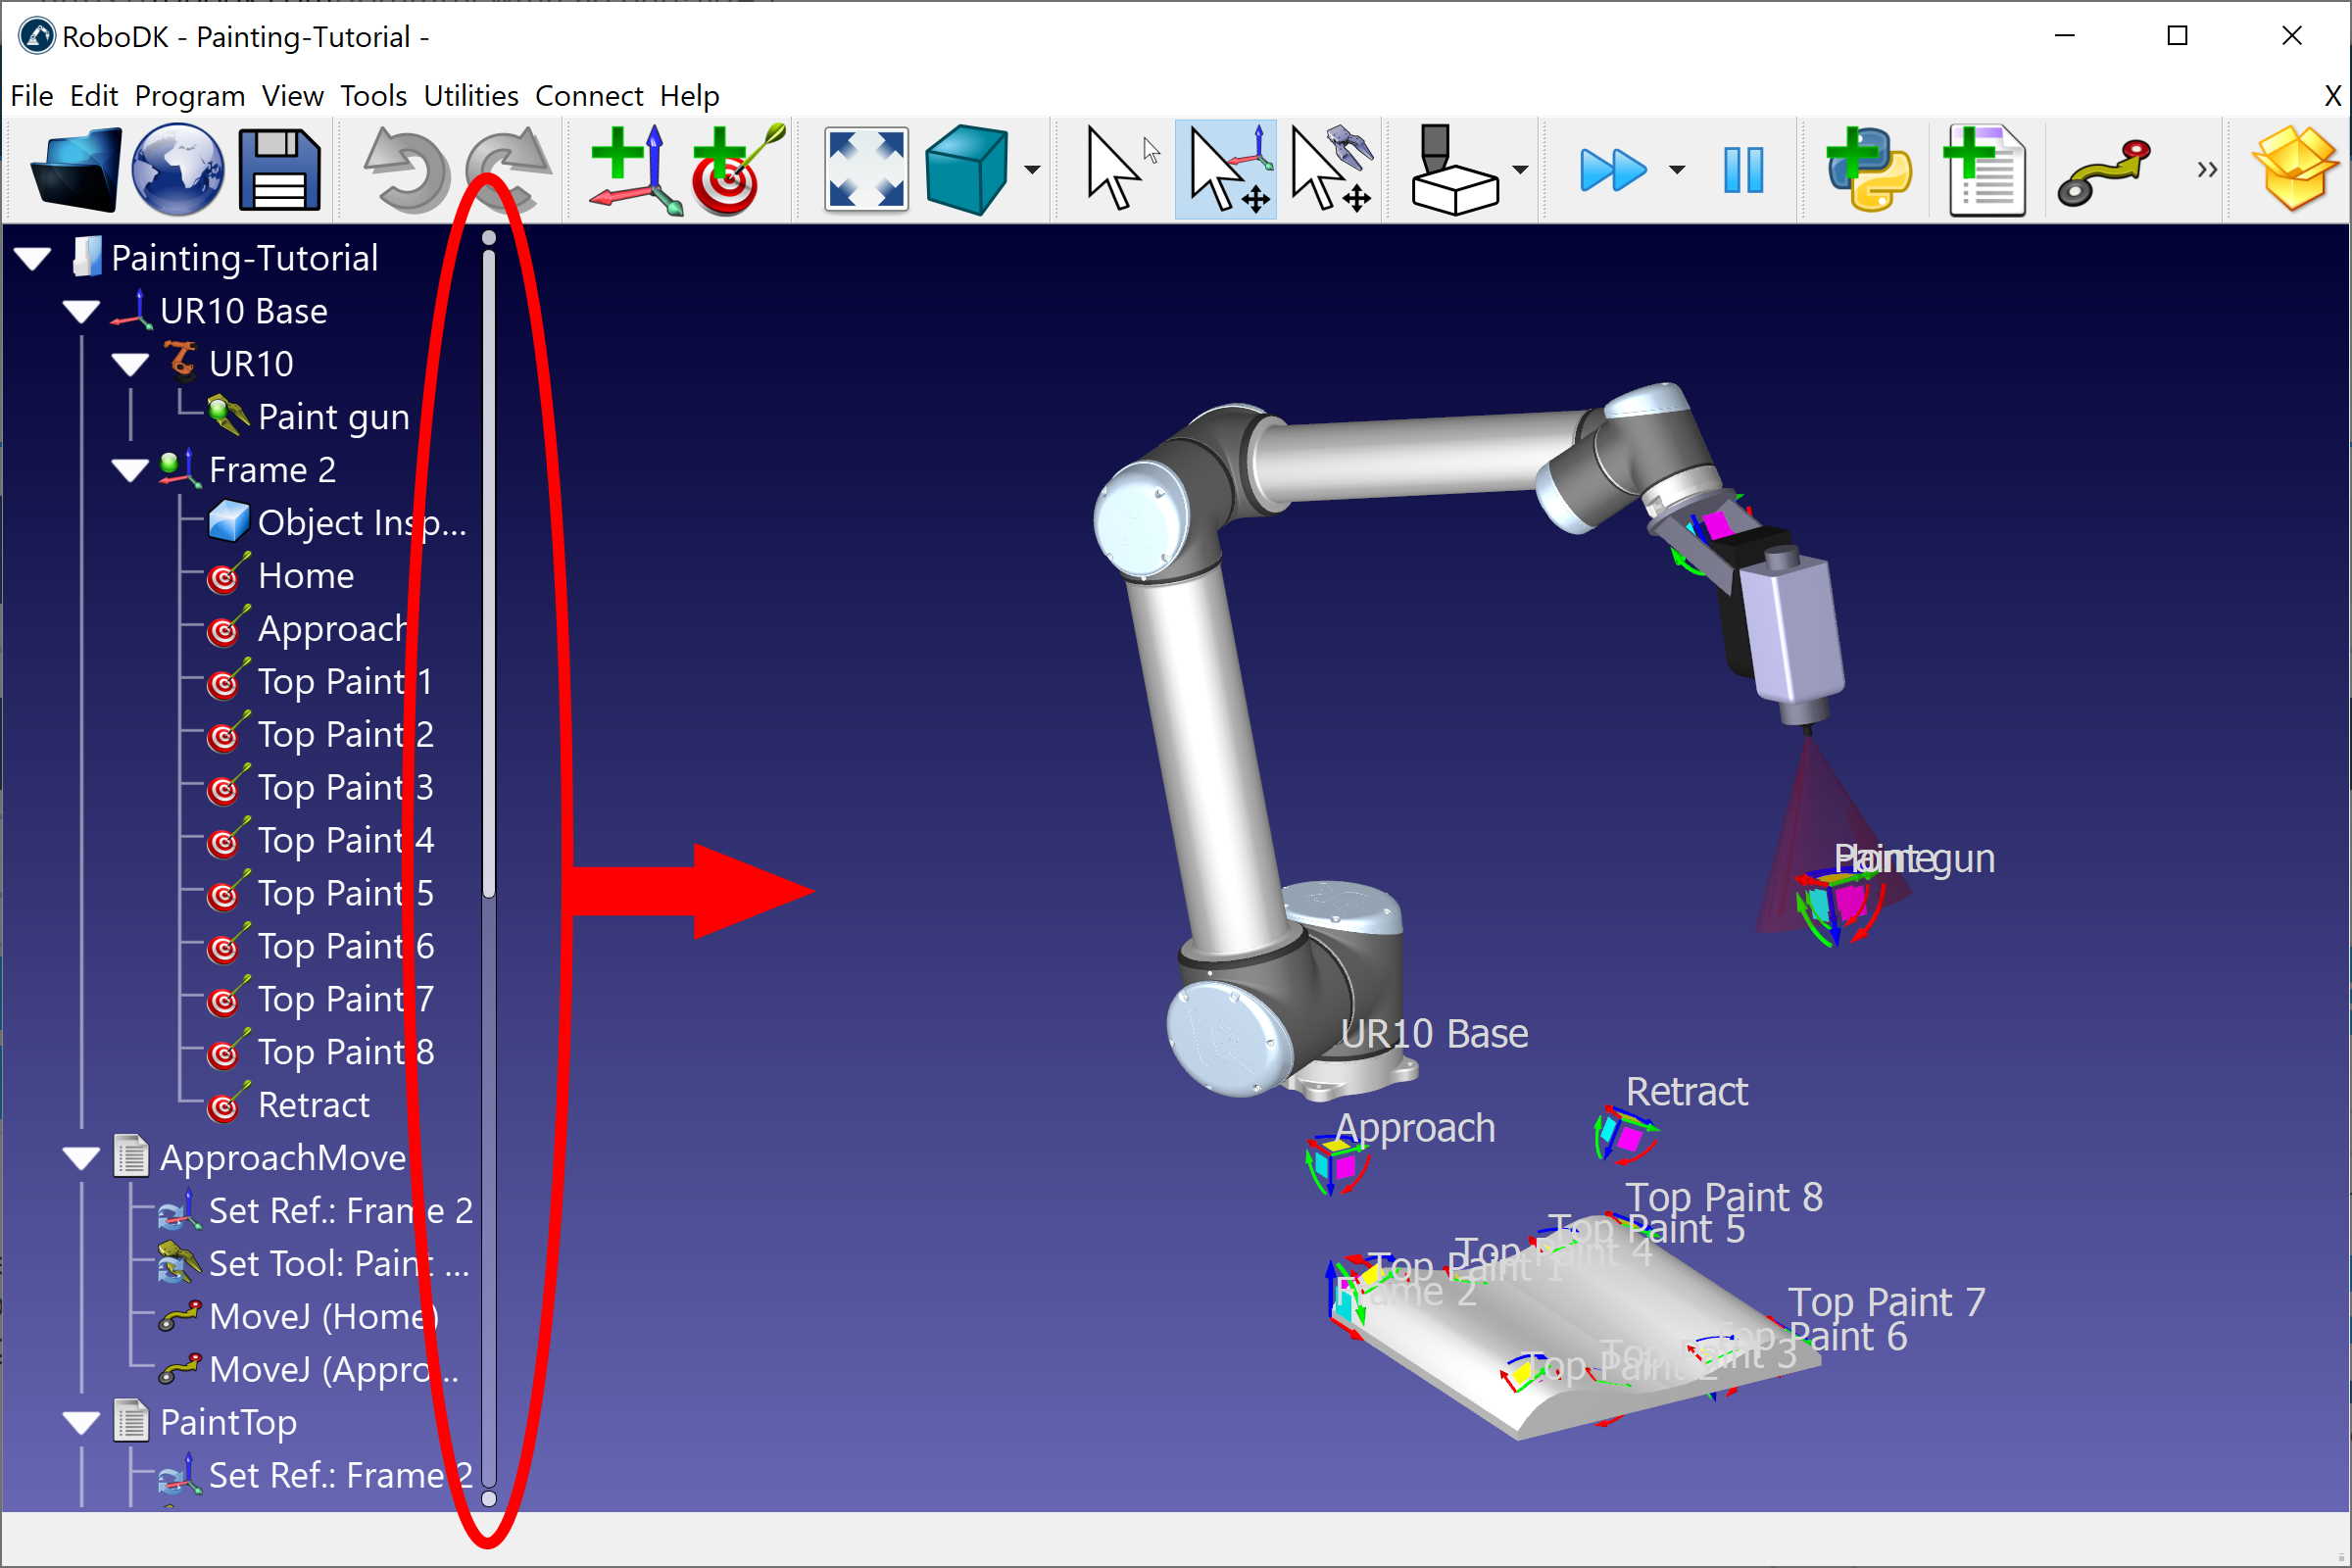Click the tree panel vertical scrollbar
The width and height of the screenshot is (2352, 1568).
click(x=489, y=575)
